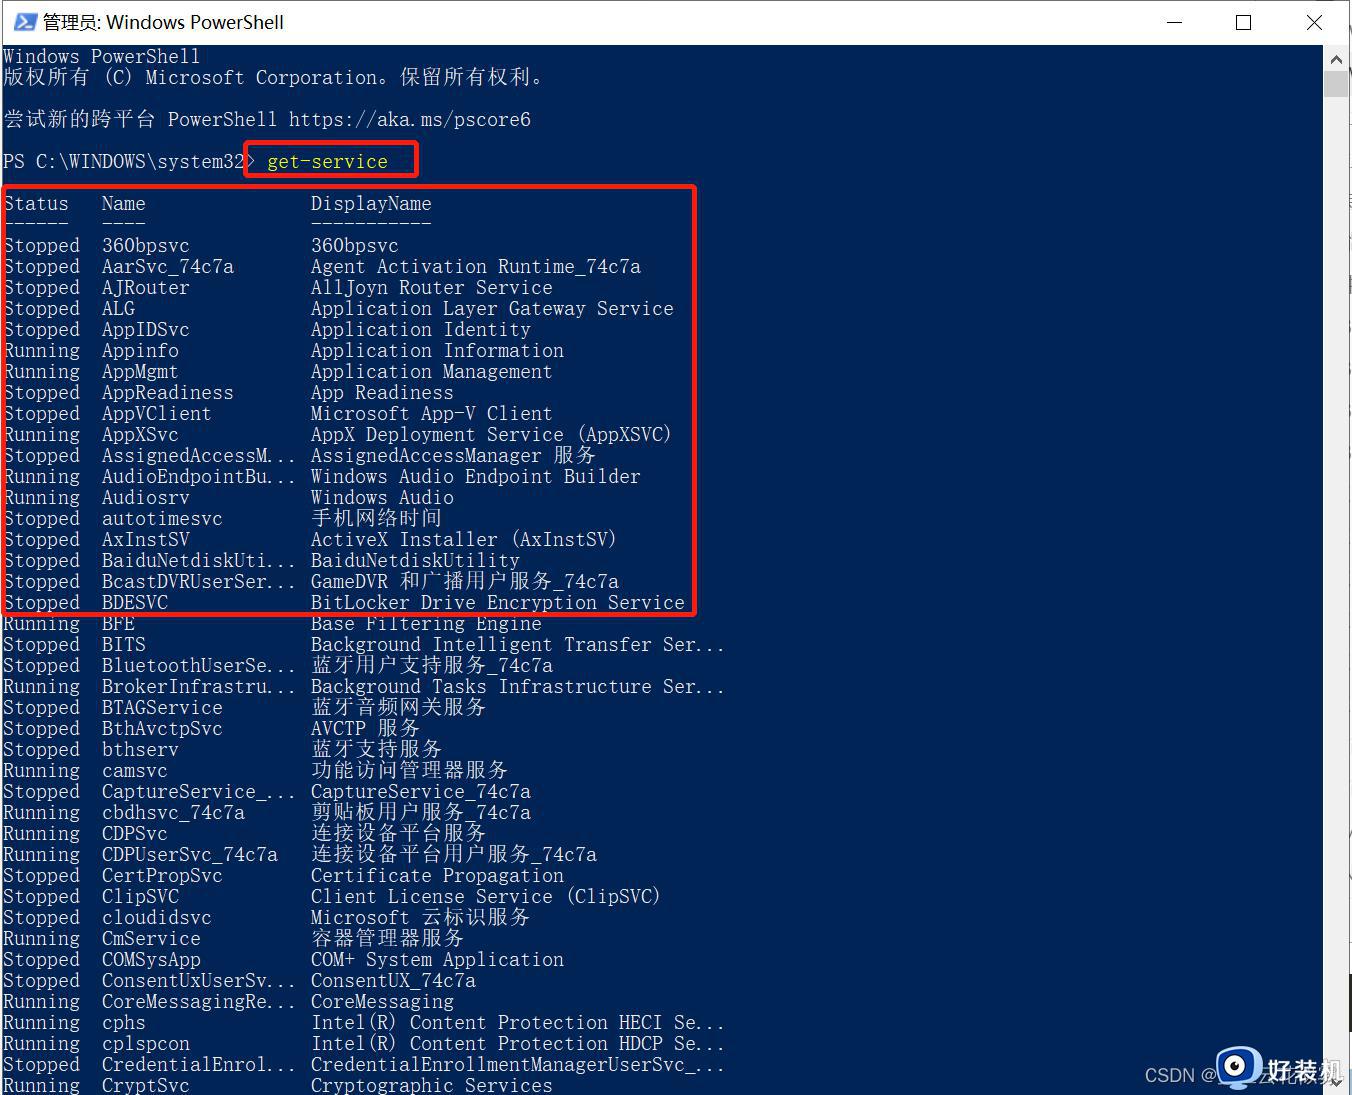Select the AarSvc_74c7a service name
The height and width of the screenshot is (1095, 1352).
(168, 267)
